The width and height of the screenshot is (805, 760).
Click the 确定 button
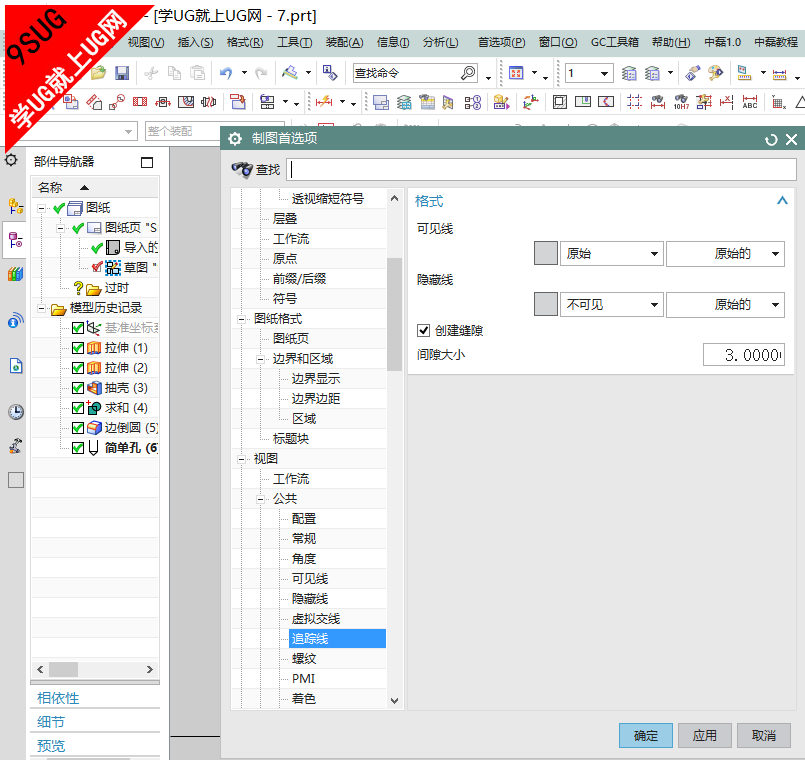point(646,735)
